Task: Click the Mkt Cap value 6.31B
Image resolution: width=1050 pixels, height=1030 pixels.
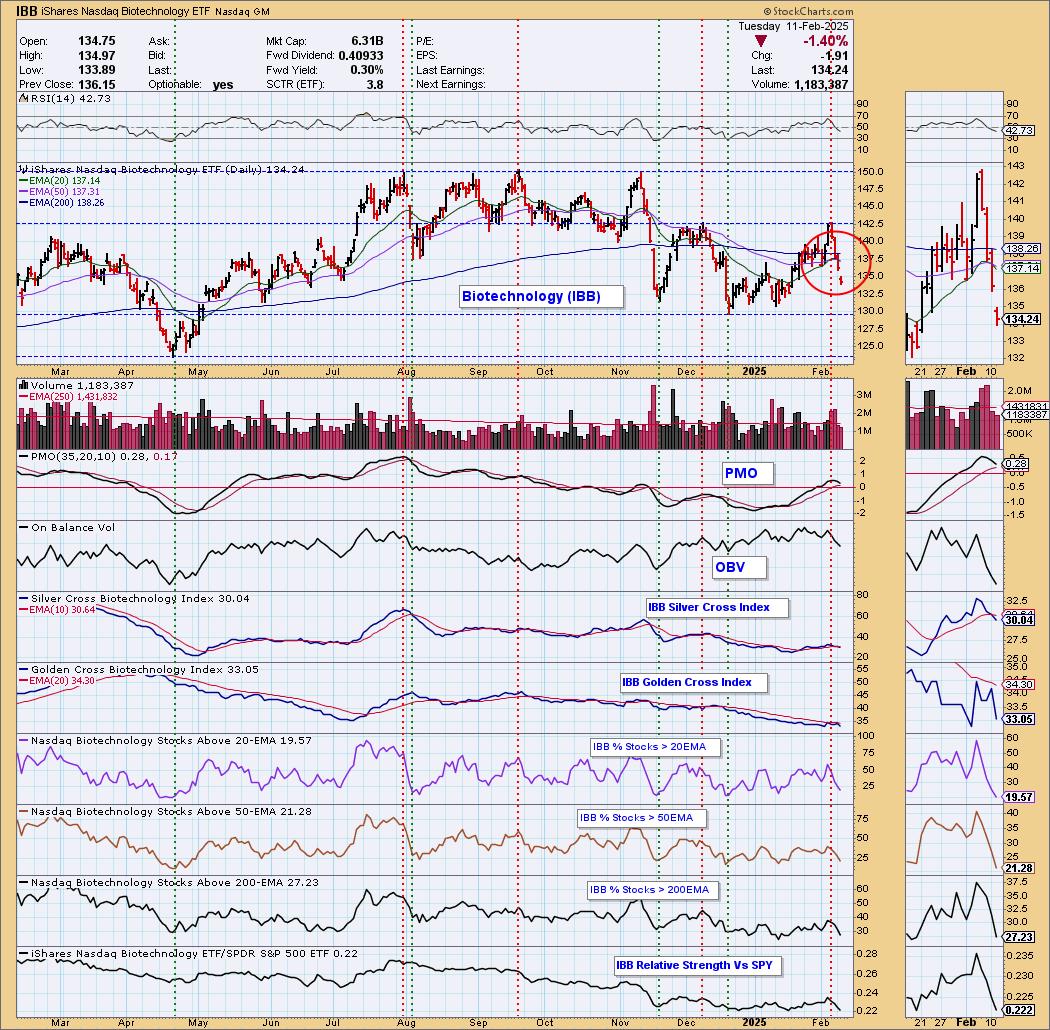Action: coord(367,41)
